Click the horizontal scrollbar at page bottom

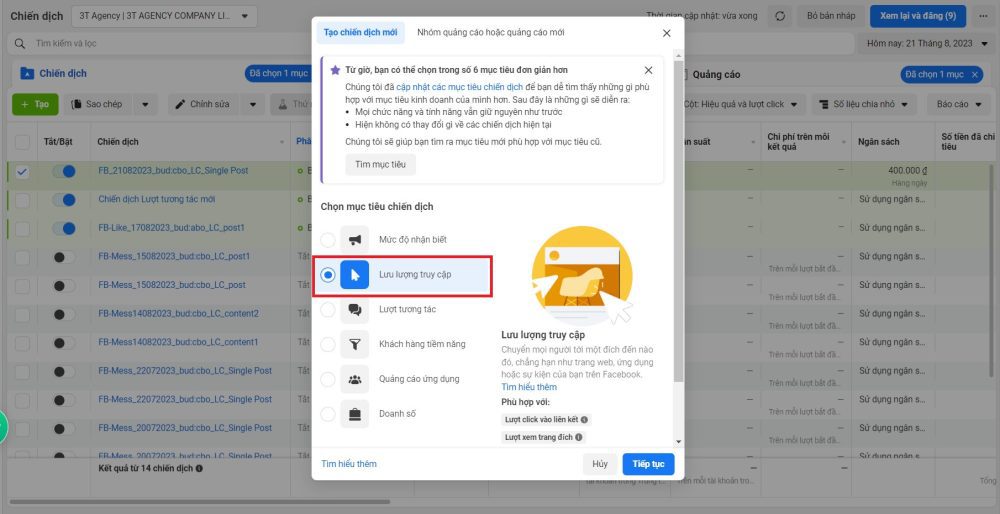pos(198,502)
